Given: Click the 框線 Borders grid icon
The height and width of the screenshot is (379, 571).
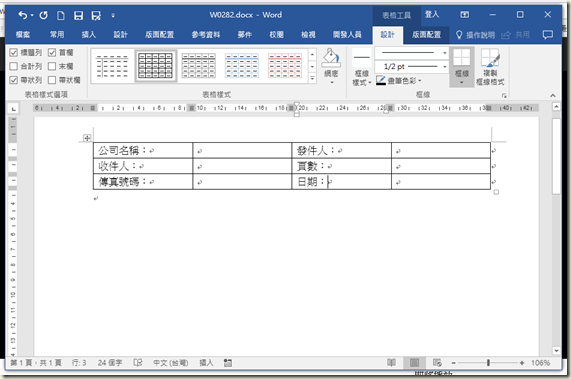Looking at the screenshot, I should 461,58.
